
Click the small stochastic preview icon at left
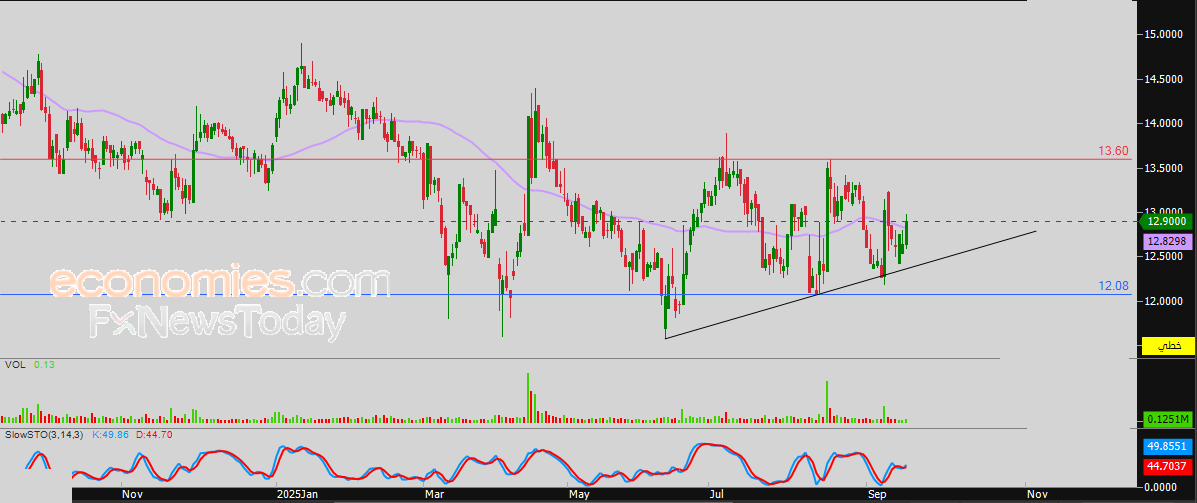tap(36, 459)
